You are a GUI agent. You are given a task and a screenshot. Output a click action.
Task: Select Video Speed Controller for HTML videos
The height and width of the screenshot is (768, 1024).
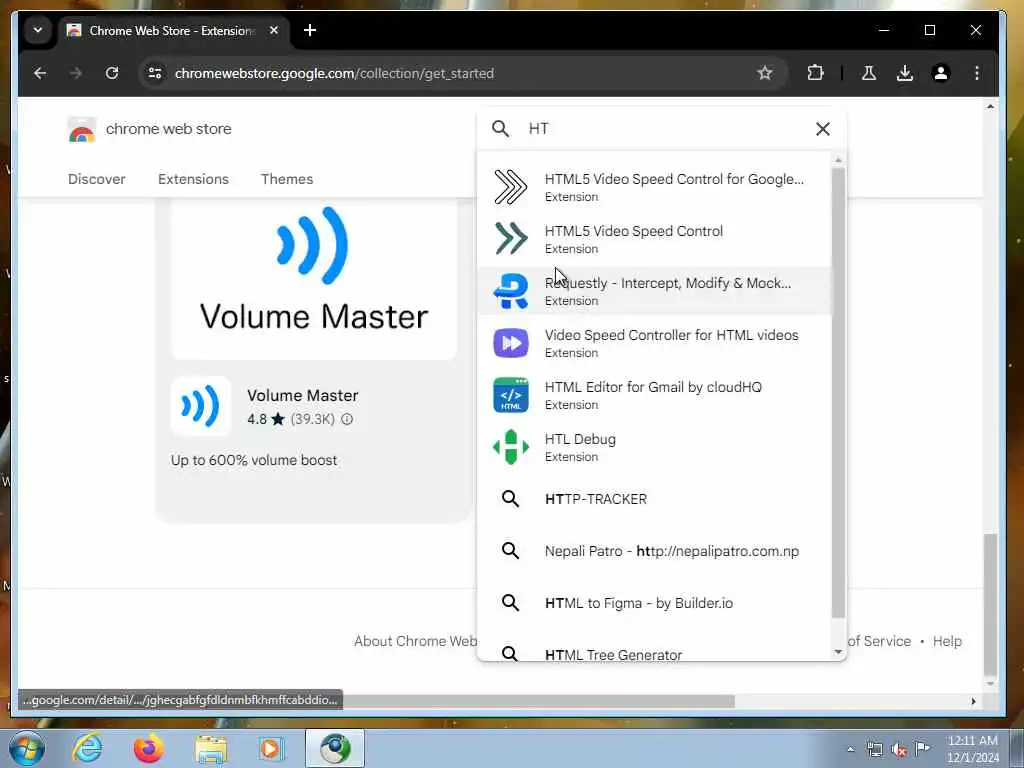[x=654, y=343]
